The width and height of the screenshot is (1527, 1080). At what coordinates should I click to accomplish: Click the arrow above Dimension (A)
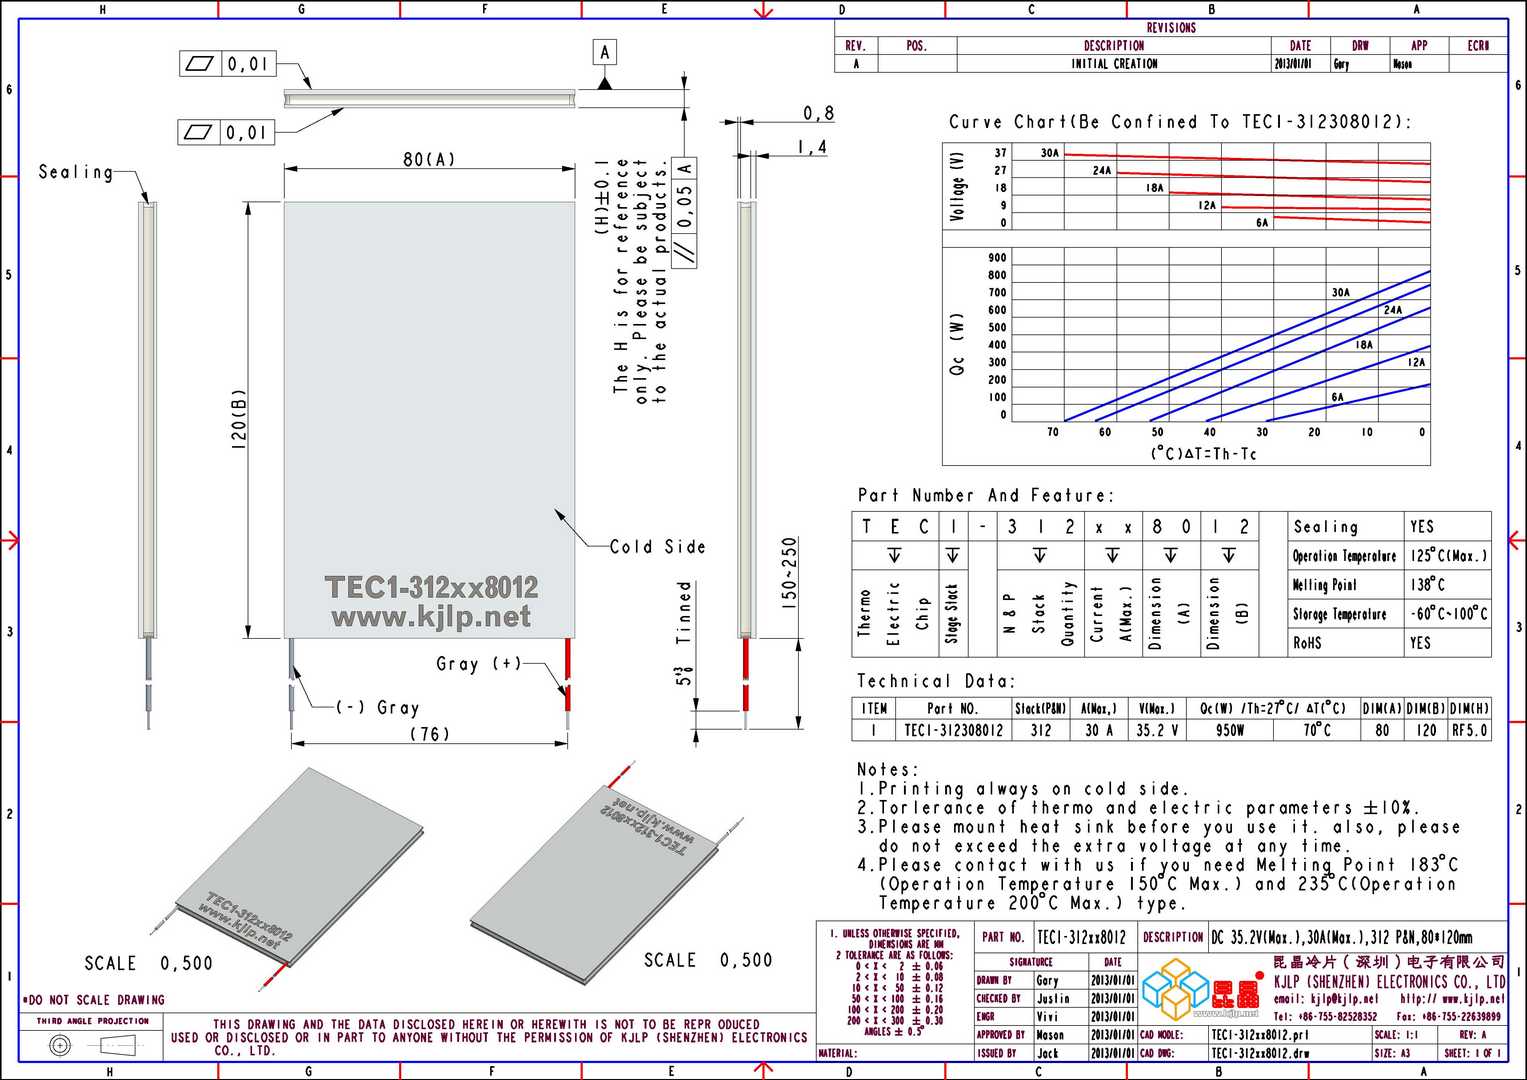pos(1170,554)
